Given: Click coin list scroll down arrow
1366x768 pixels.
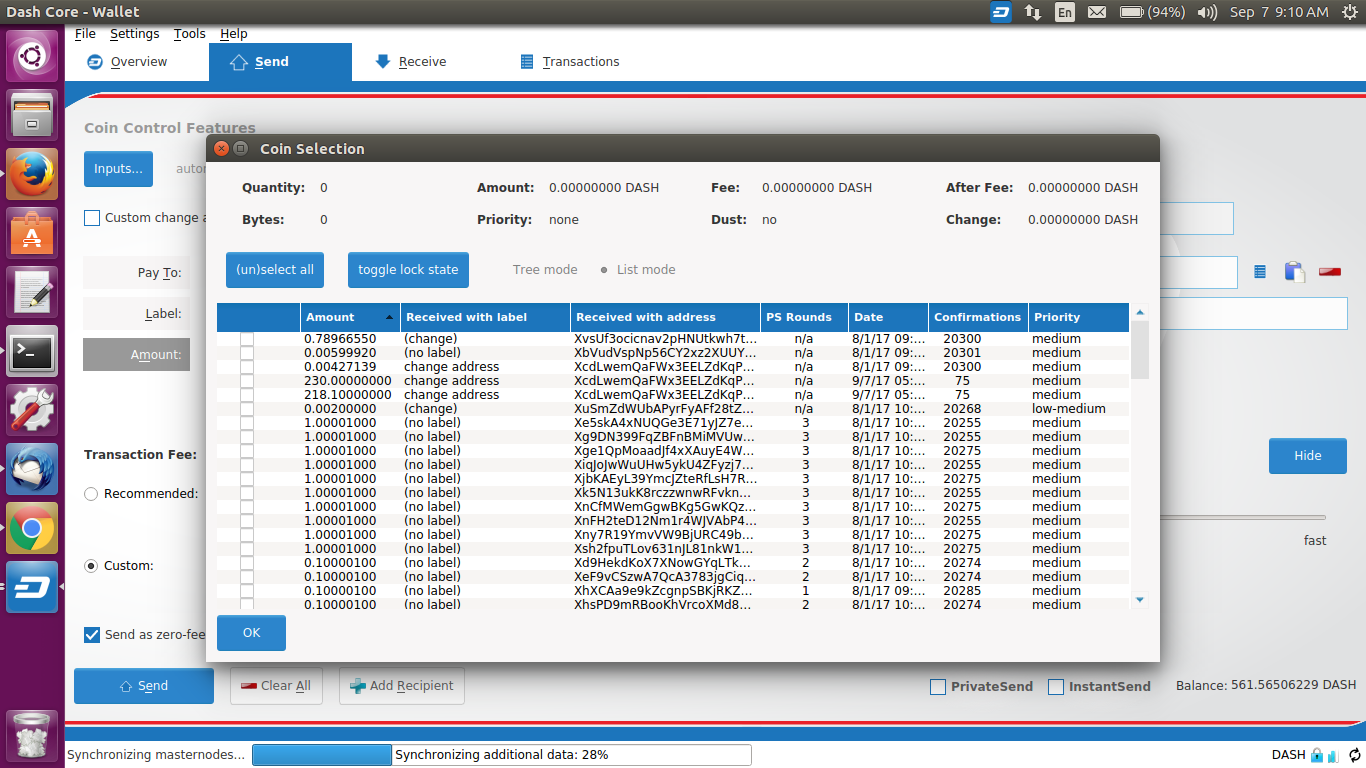Looking at the screenshot, I should click(x=1139, y=599).
